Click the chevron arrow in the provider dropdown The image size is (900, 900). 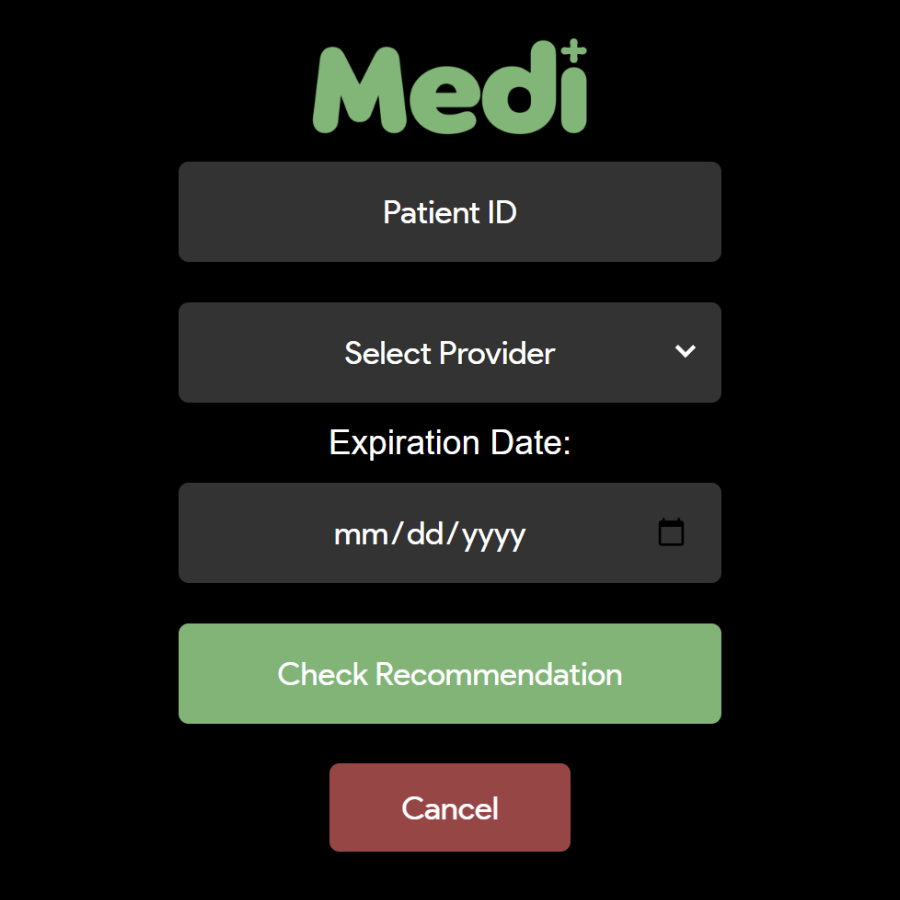[685, 352]
